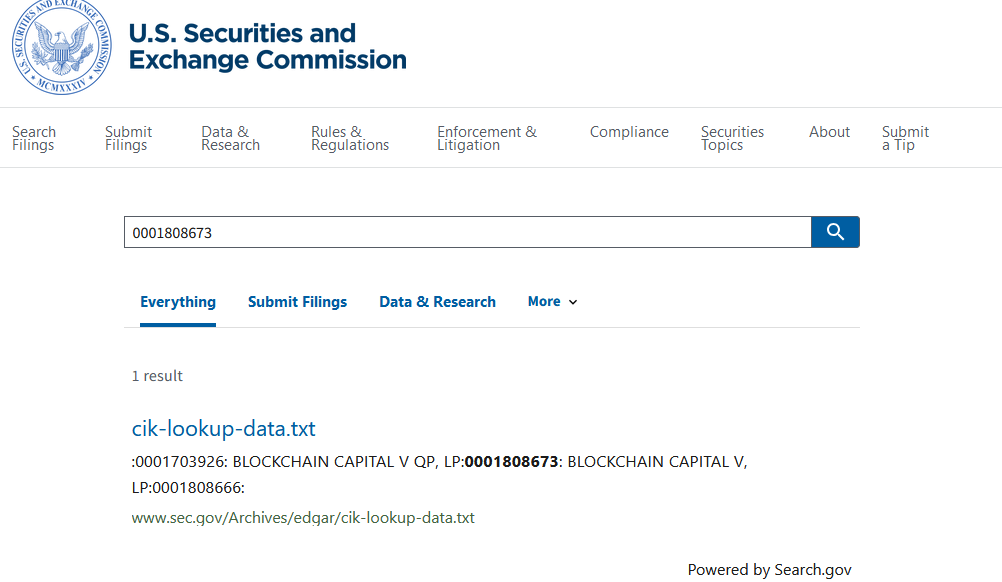
Task: Open the Securities Topics menu
Action: click(732, 138)
